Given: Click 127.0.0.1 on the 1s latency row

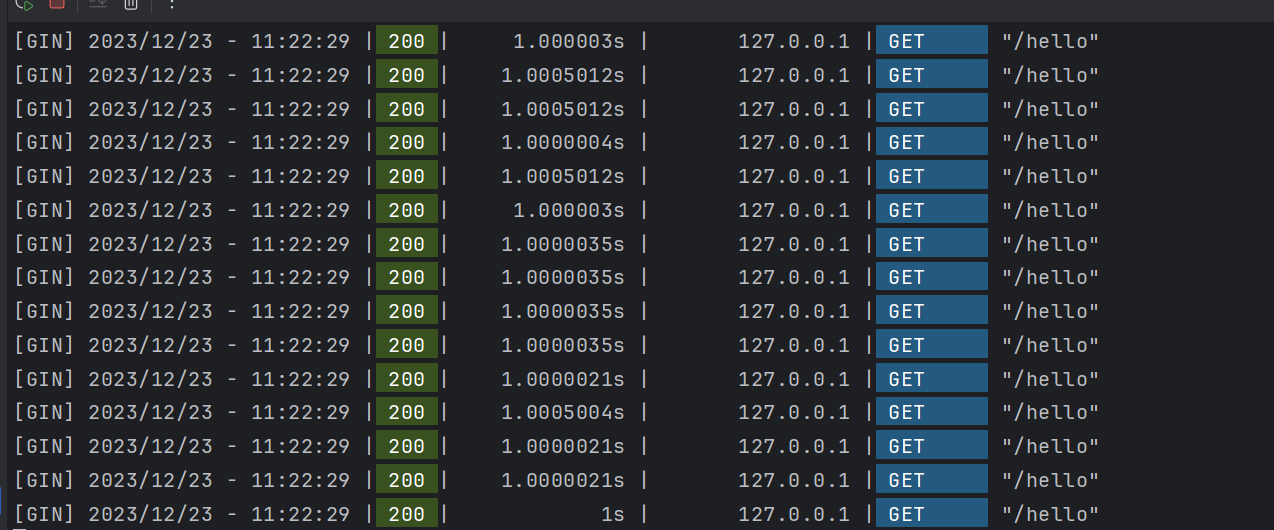Looking at the screenshot, I should [x=793, y=514].
